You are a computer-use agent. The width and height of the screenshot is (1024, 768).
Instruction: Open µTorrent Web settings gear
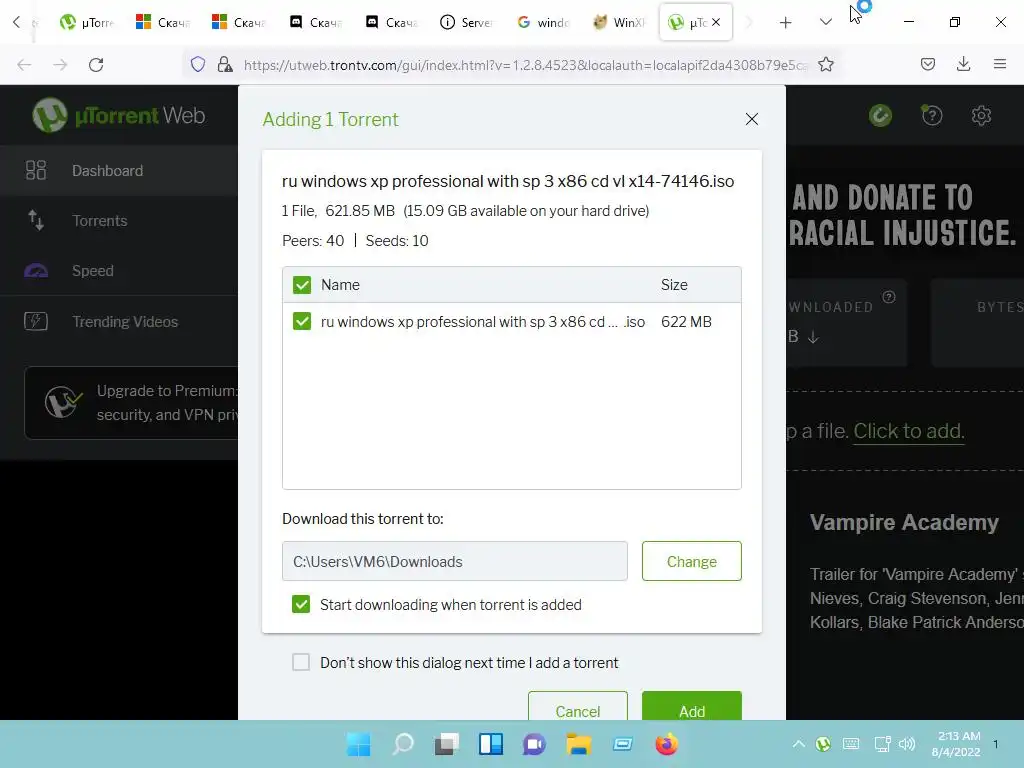[x=981, y=116]
